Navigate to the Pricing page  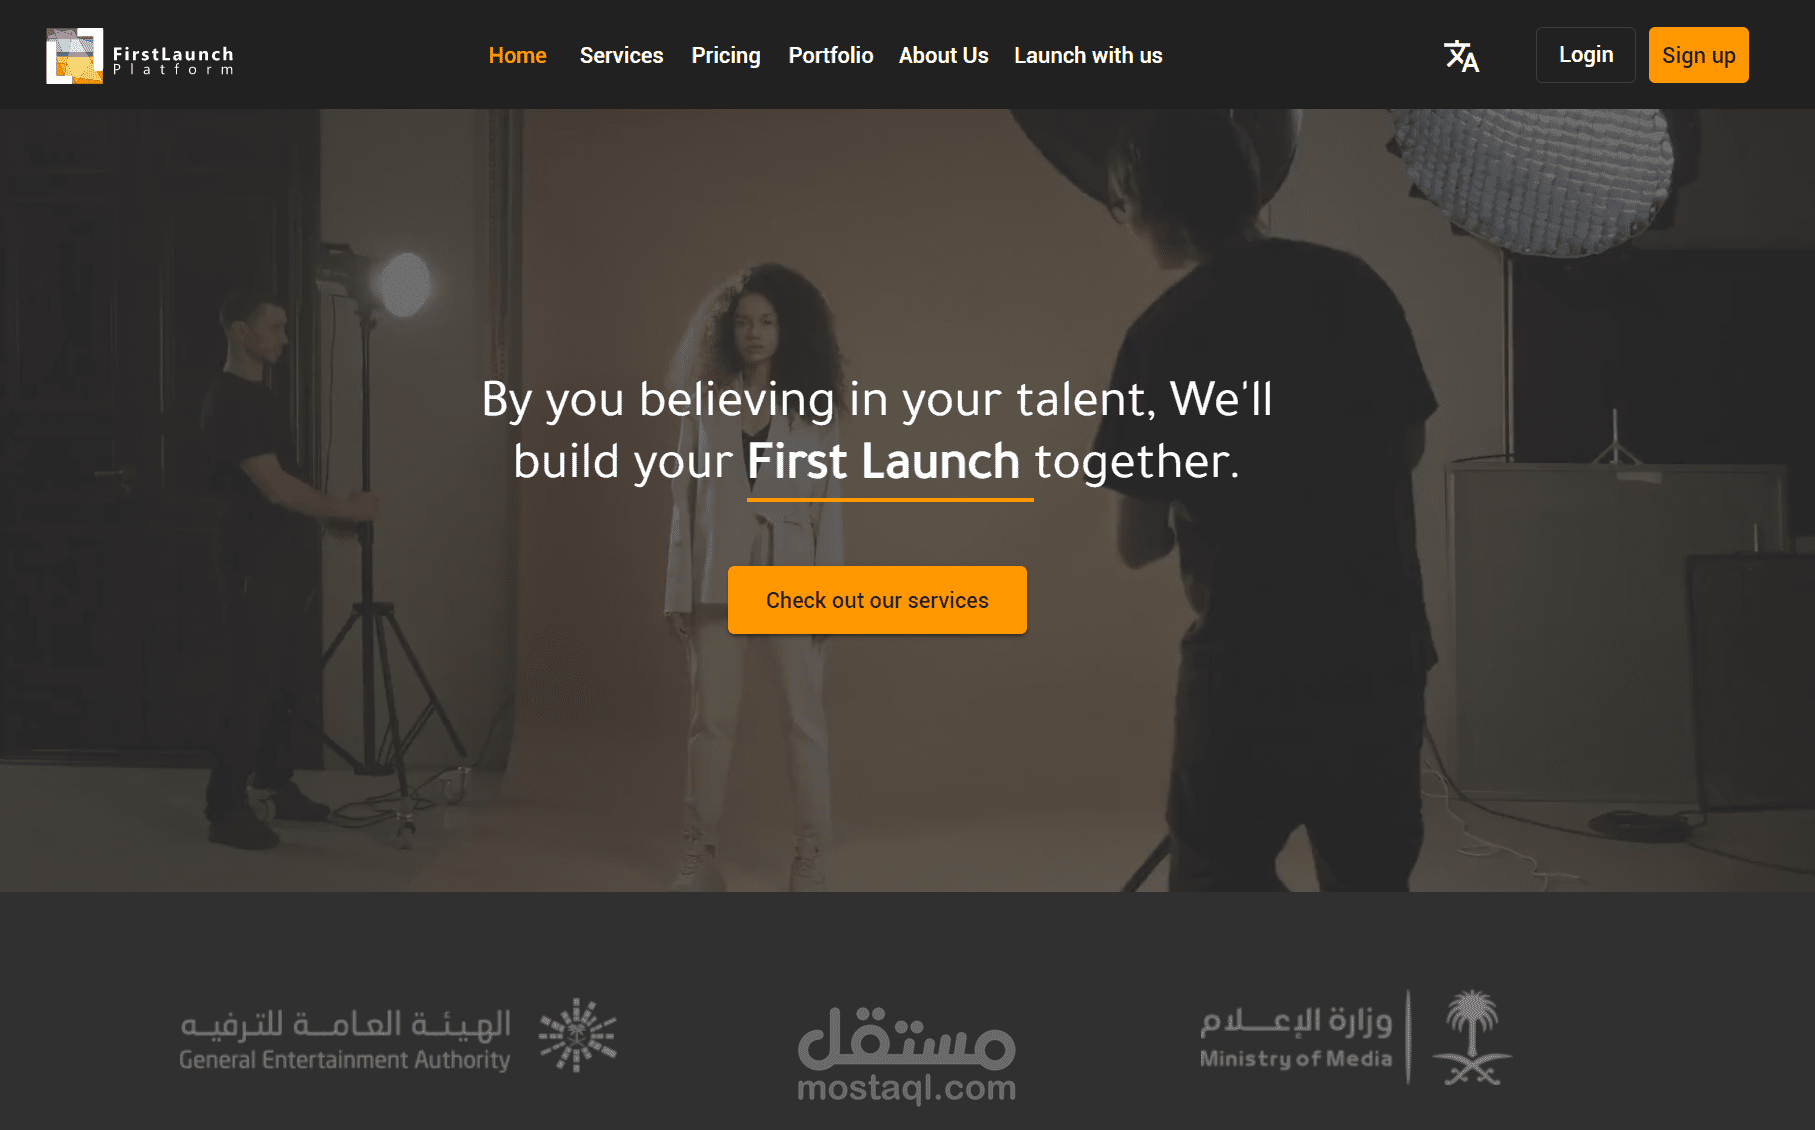pos(726,56)
